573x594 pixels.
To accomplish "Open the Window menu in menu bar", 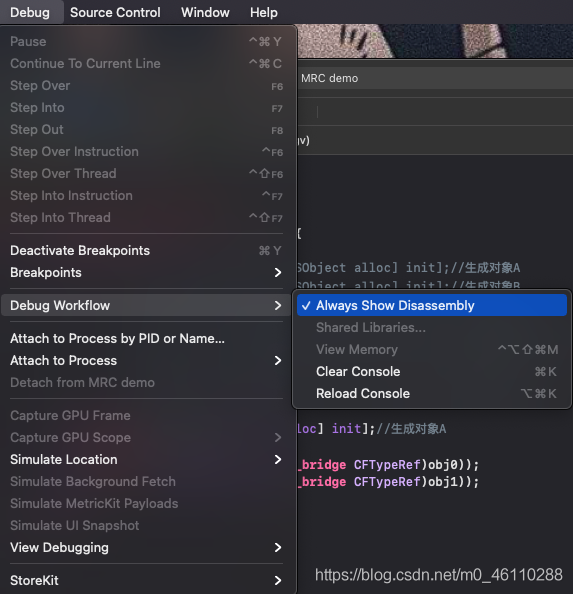I will pyautogui.click(x=205, y=13).
